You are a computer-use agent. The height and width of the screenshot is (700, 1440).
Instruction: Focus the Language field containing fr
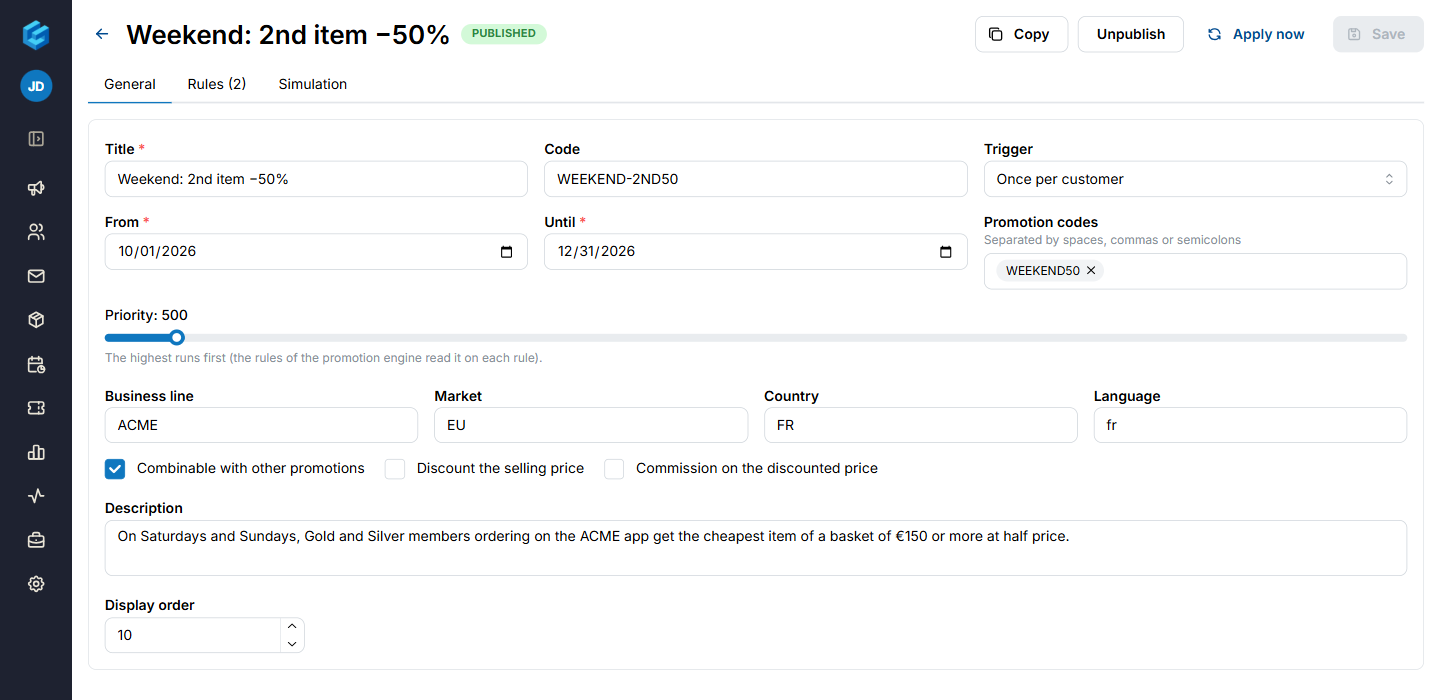1250,425
